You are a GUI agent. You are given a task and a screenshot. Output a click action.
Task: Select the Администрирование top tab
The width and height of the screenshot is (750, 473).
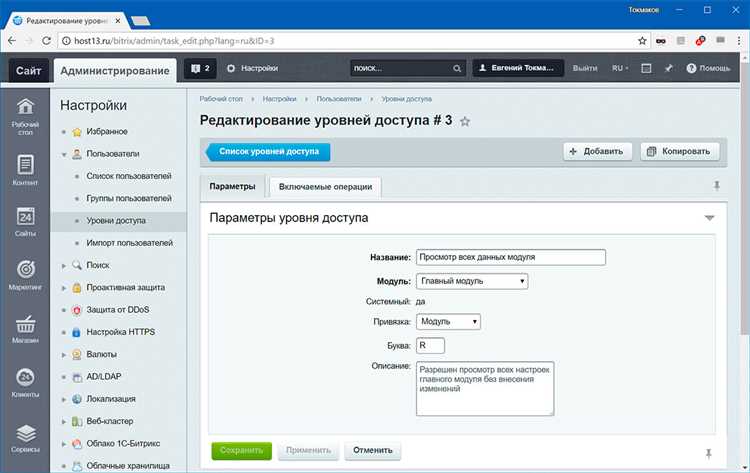point(115,71)
